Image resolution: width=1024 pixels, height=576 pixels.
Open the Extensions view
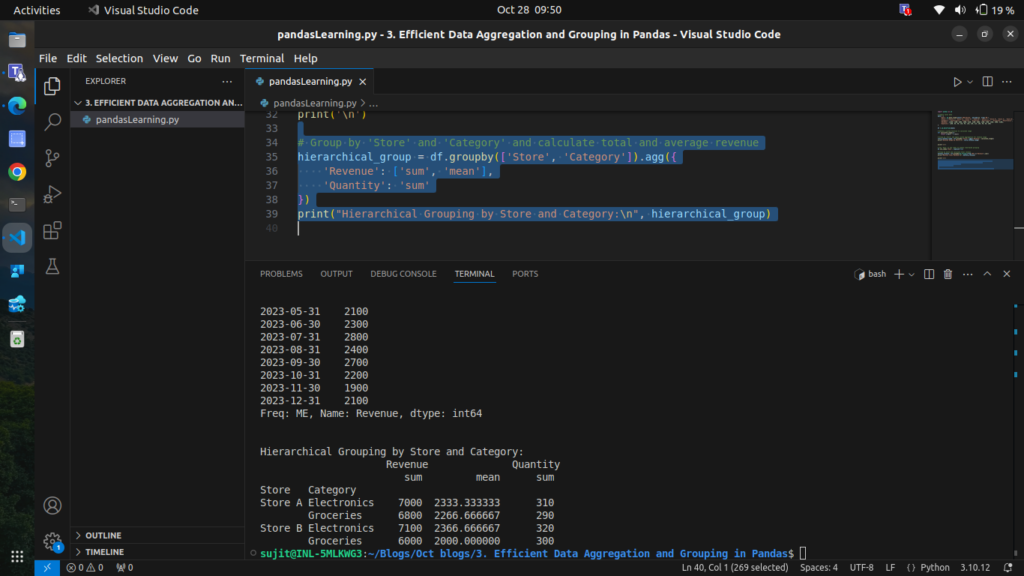pos(53,230)
